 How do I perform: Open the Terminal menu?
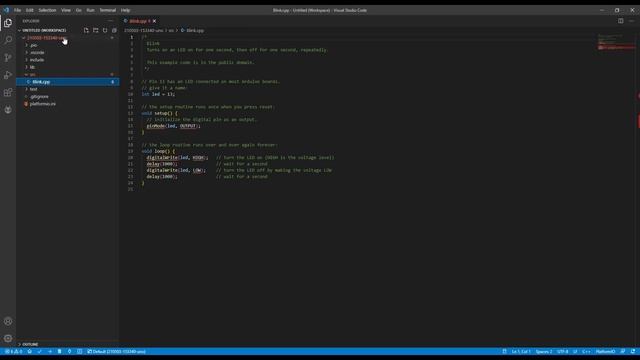[x=108, y=10]
